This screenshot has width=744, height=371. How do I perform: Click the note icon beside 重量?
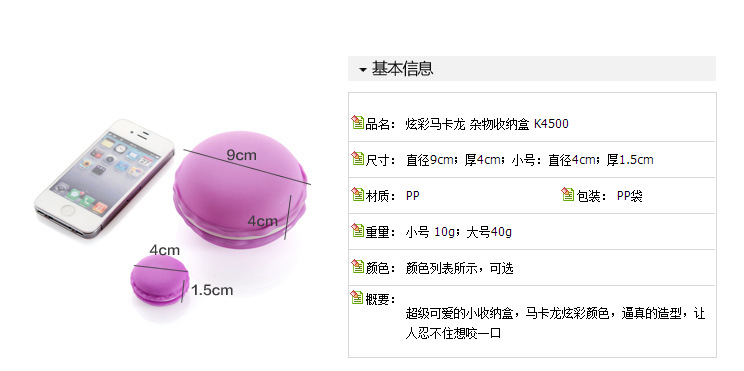click(x=357, y=230)
